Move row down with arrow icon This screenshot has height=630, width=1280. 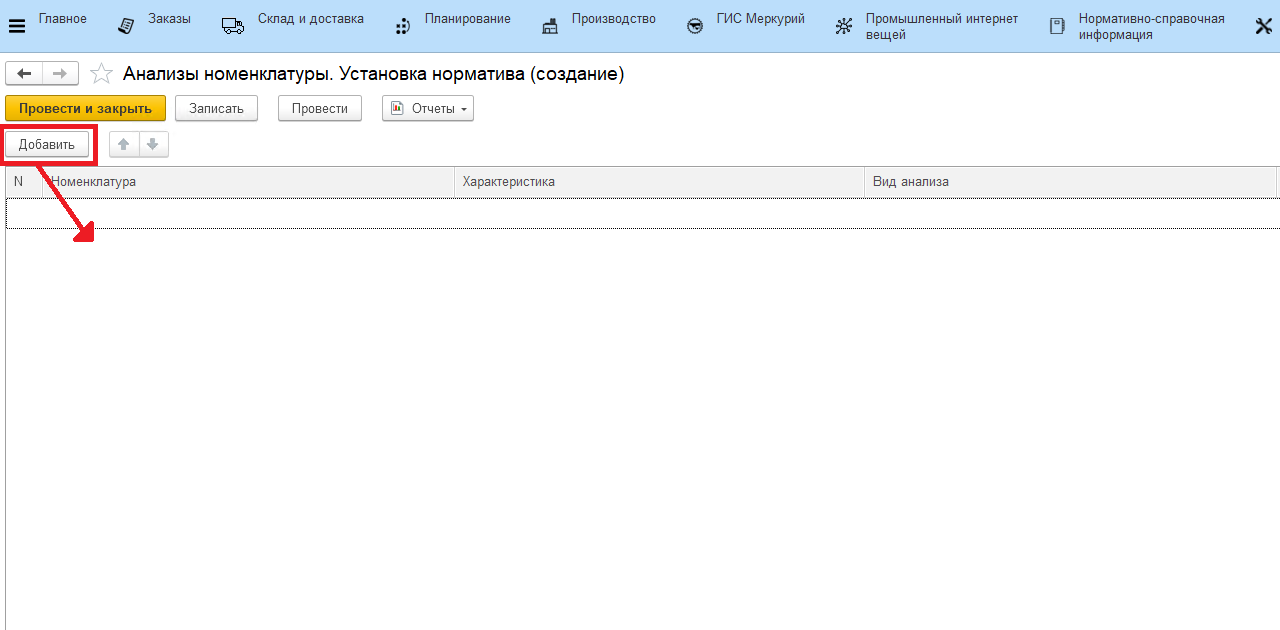click(x=153, y=144)
